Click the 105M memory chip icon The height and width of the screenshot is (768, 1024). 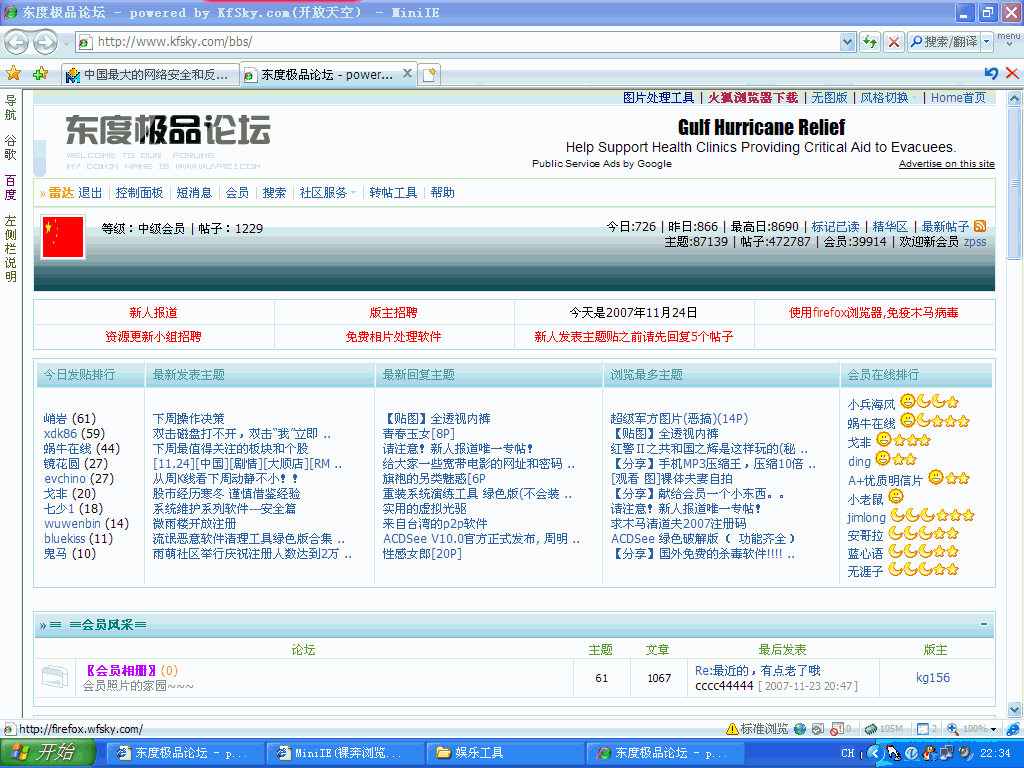[871, 729]
